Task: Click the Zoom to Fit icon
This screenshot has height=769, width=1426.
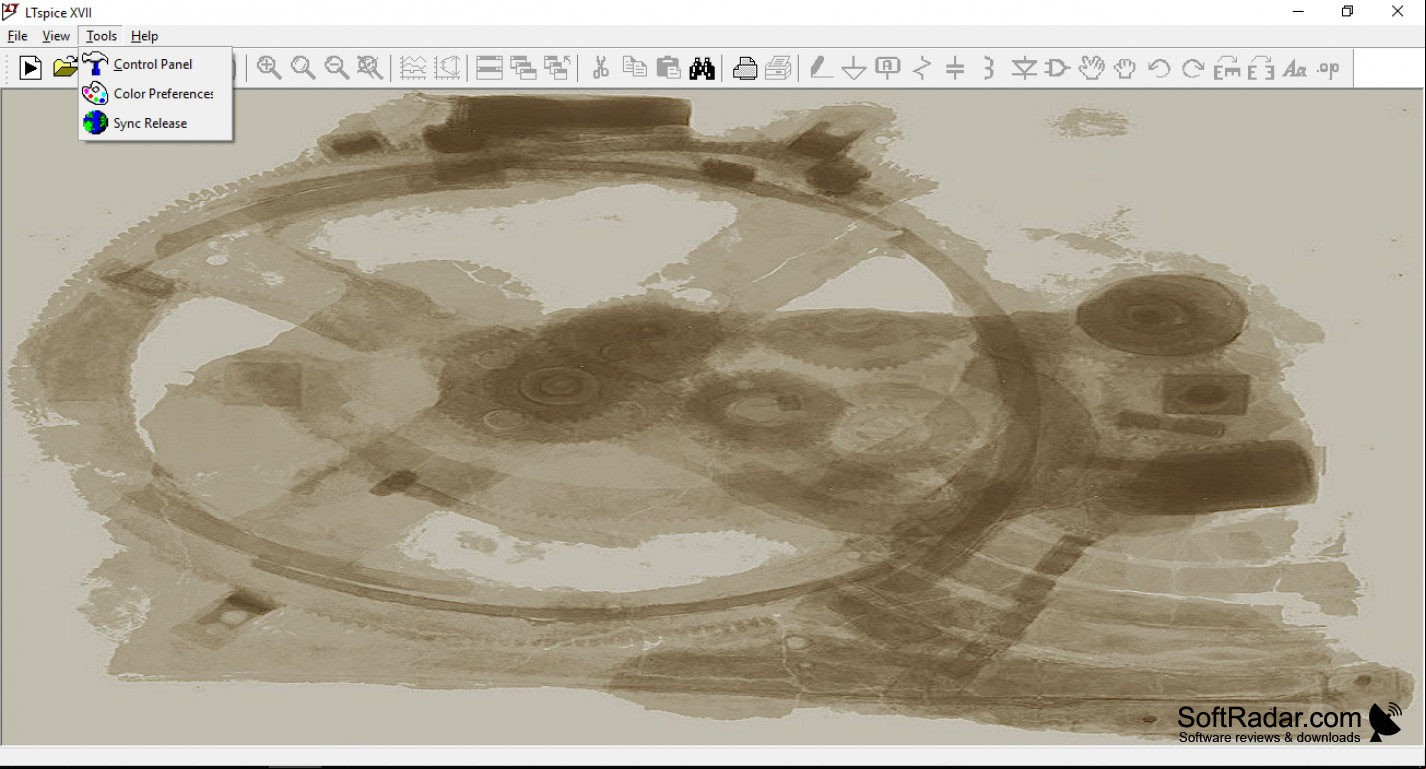Action: (370, 68)
